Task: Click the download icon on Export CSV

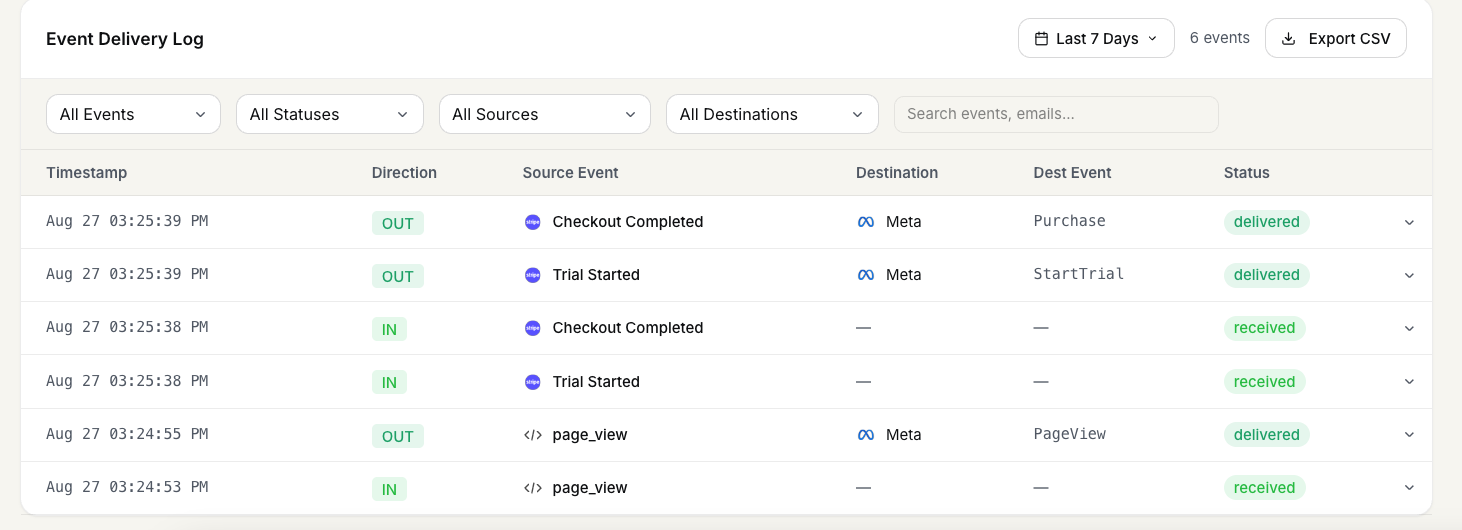Action: (1289, 39)
